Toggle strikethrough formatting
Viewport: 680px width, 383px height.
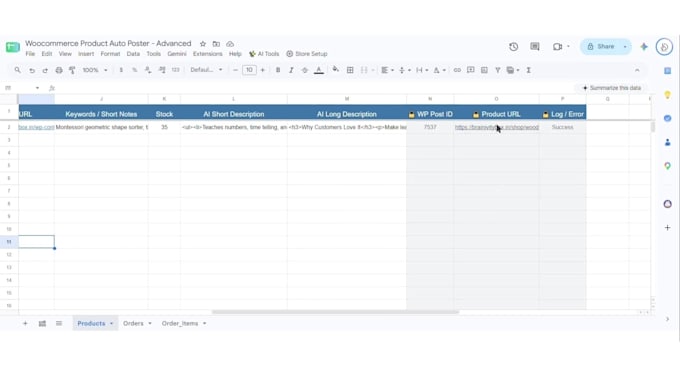coord(304,70)
